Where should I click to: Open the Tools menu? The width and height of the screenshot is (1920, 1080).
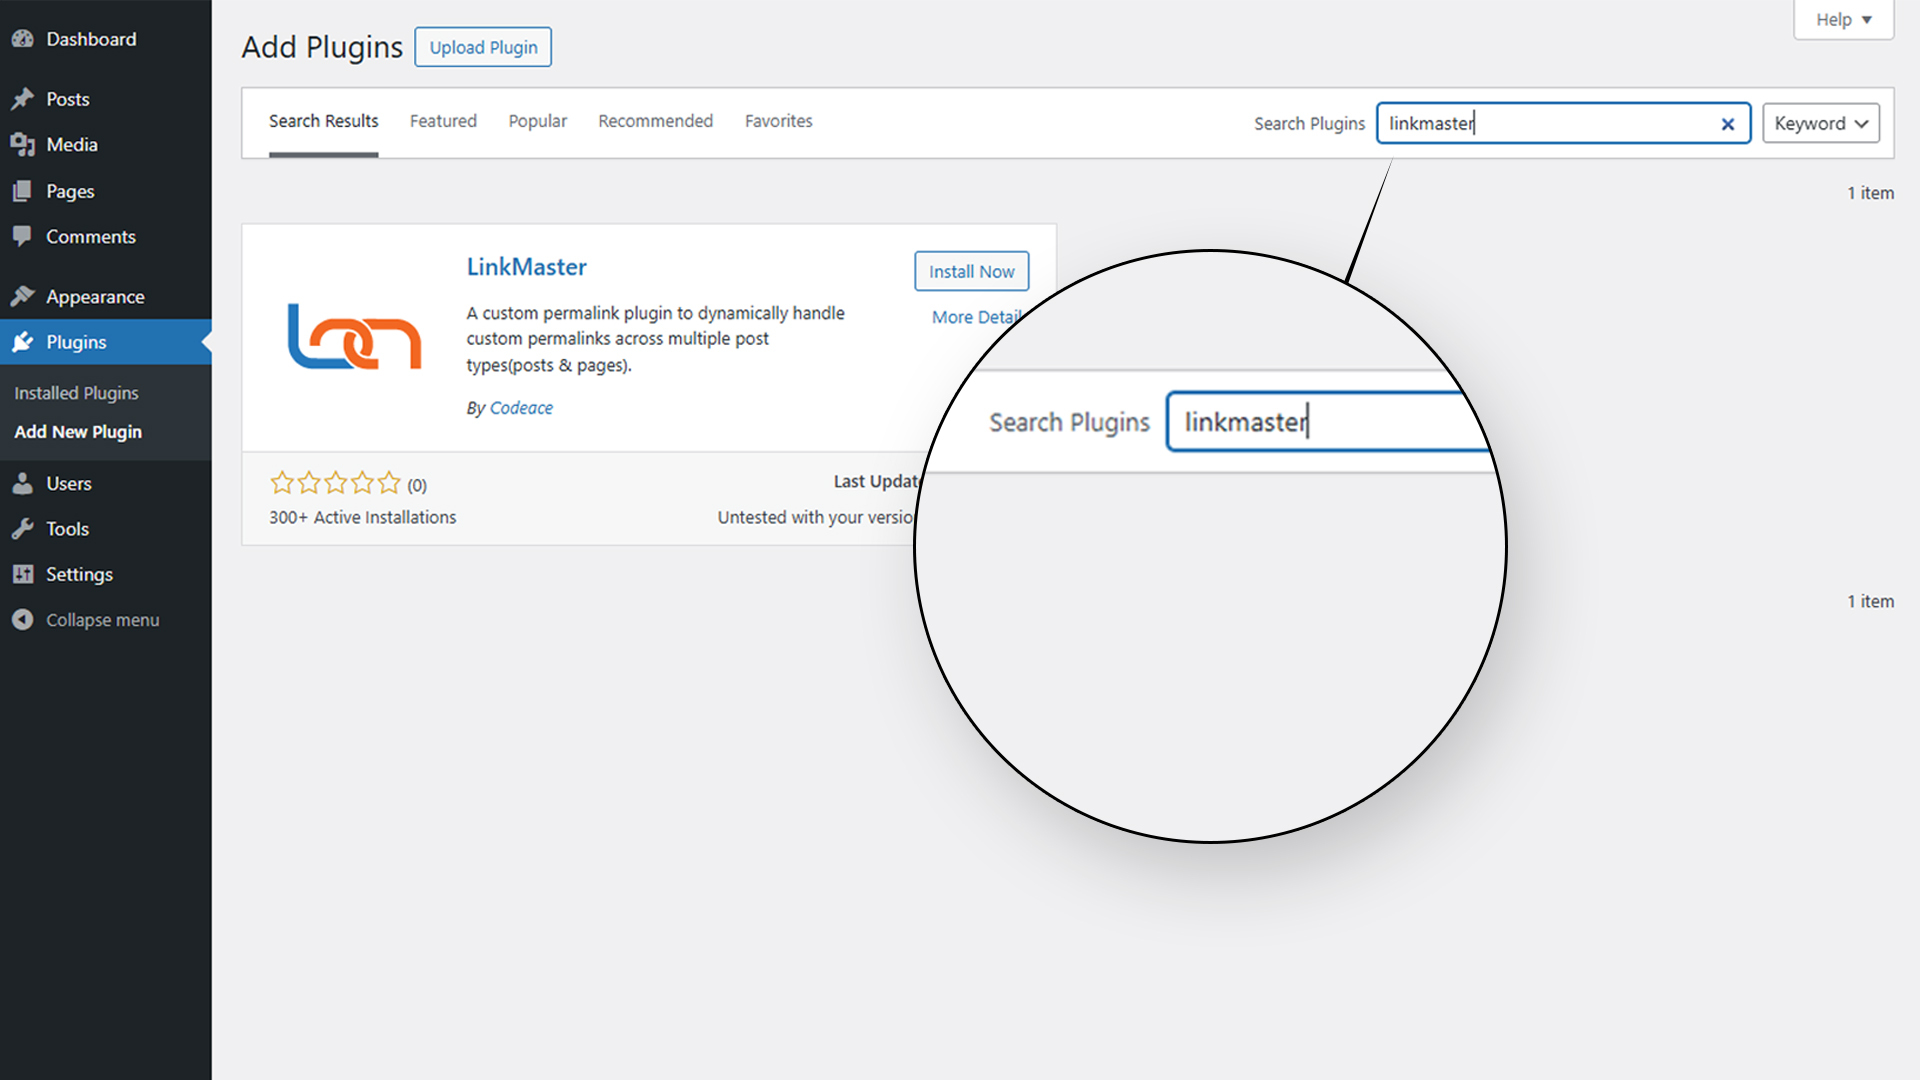click(x=106, y=529)
